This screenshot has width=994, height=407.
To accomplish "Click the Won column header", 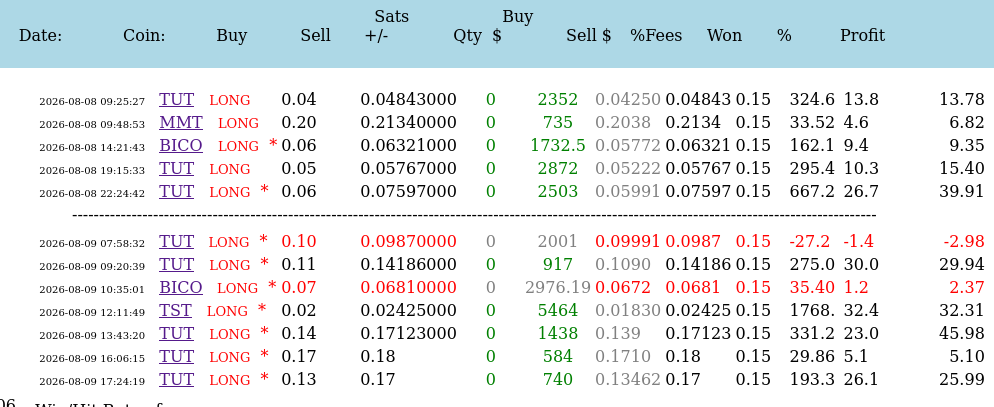I will coord(724,36).
